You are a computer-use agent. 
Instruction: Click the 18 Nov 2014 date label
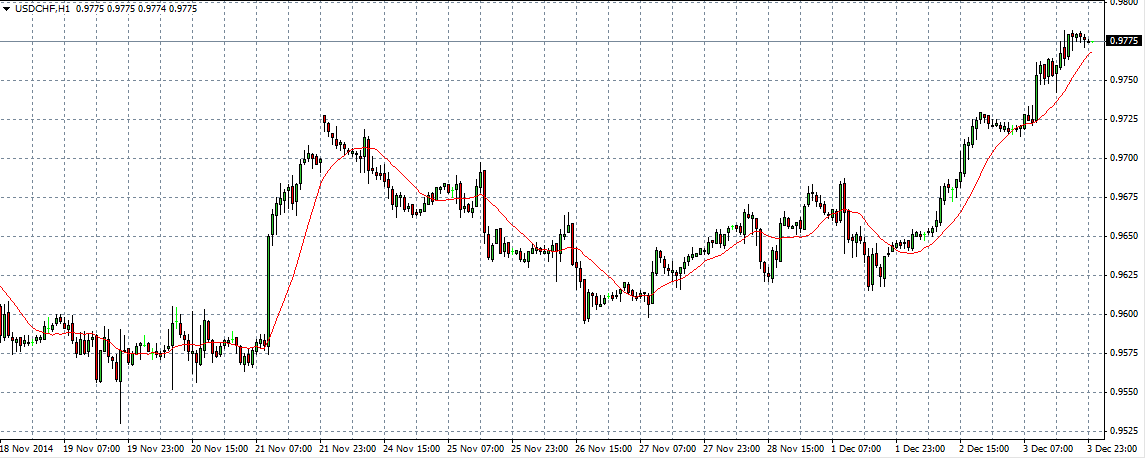click(29, 449)
